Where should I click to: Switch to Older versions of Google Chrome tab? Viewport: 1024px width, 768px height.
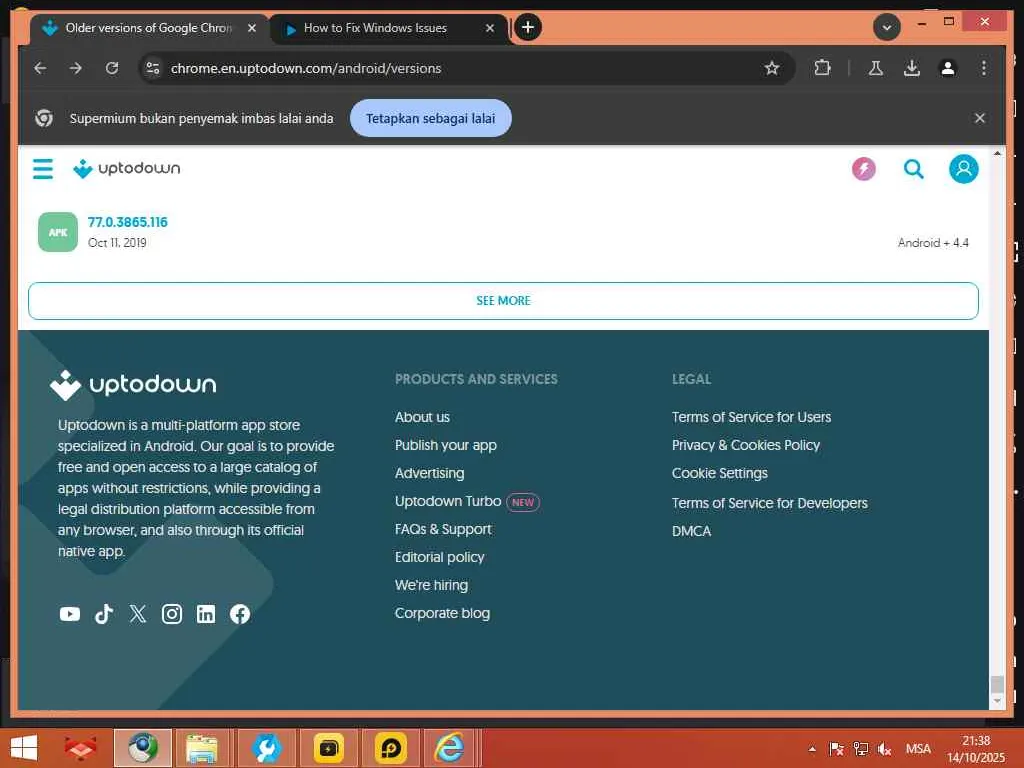coord(148,28)
